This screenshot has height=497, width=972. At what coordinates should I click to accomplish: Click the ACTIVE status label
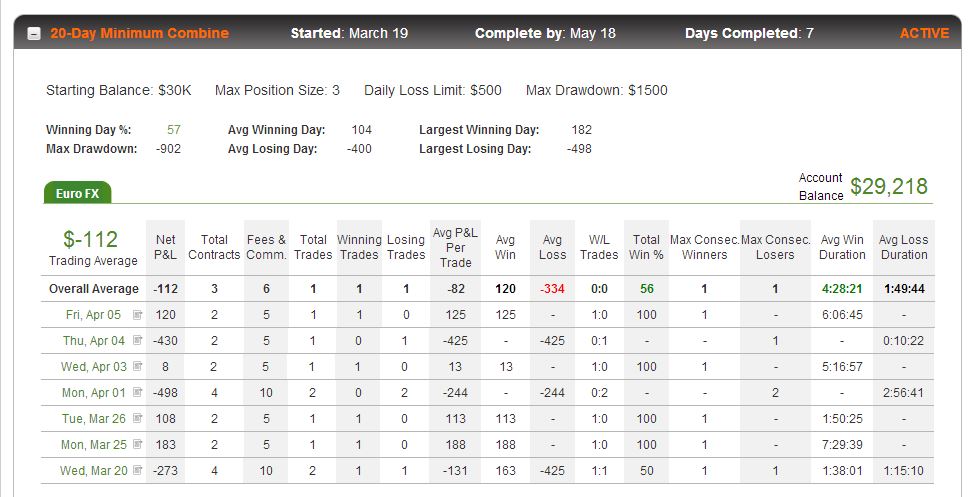(924, 33)
